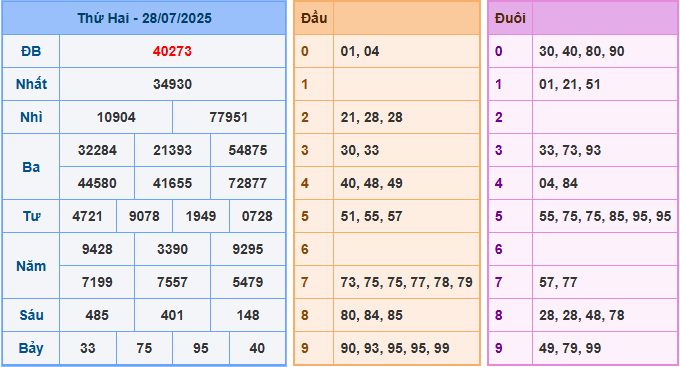The image size is (680, 367).
Task: Select second prize number 10904
Action: pos(116,117)
